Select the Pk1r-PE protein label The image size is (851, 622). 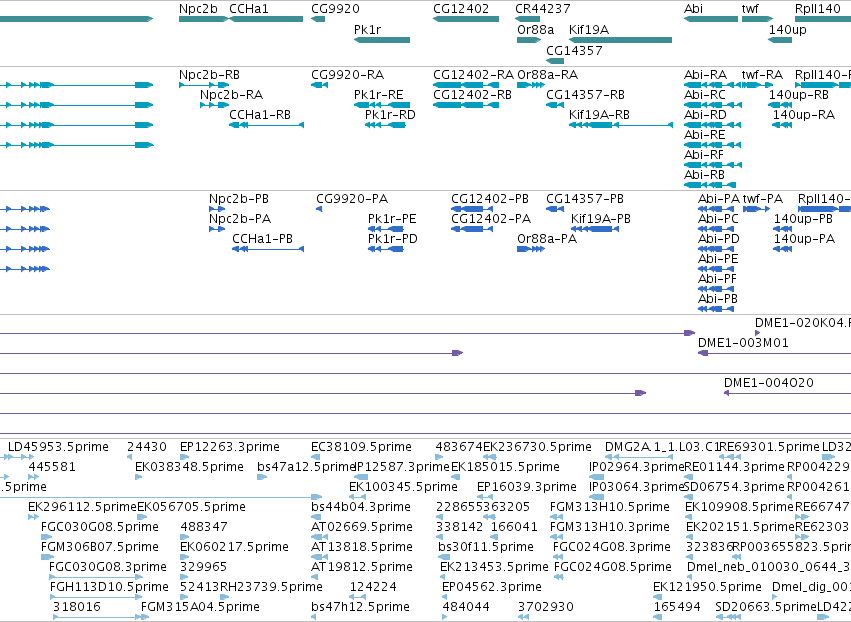[392, 219]
